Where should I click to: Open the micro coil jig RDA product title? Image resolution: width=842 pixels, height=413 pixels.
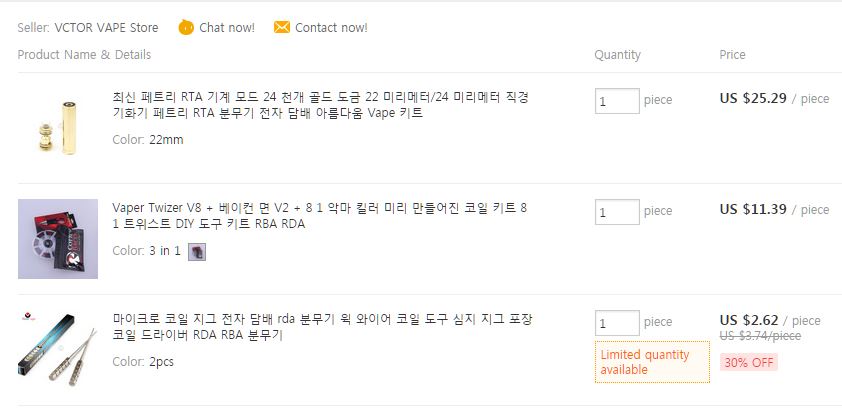click(323, 327)
